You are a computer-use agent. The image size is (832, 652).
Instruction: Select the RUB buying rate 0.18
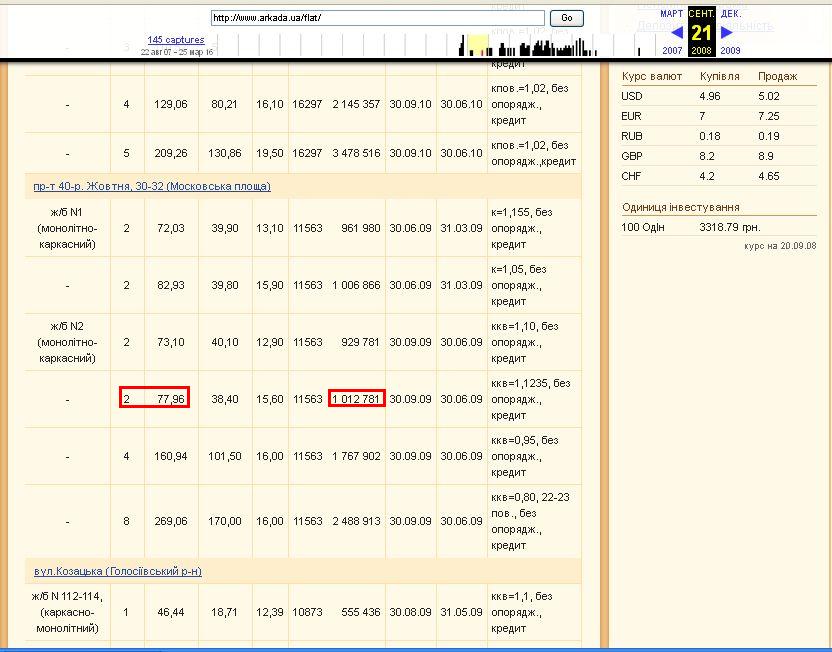[x=710, y=136]
